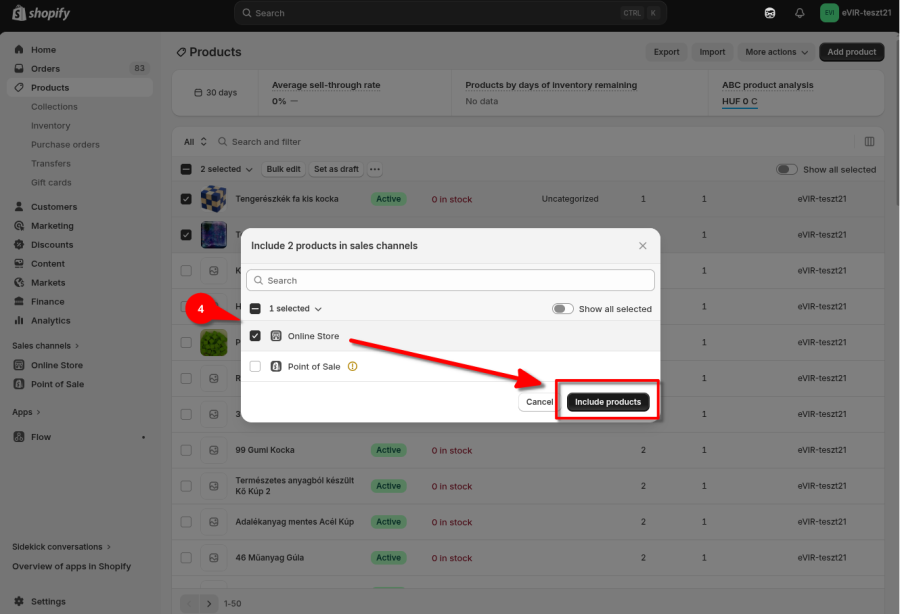Click the Home icon in sidebar
This screenshot has height=614, width=900.
(19, 49)
